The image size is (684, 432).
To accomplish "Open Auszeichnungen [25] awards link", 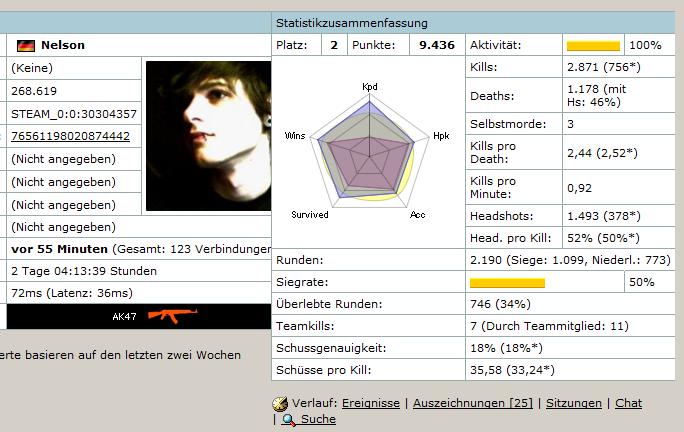I will point(473,403).
